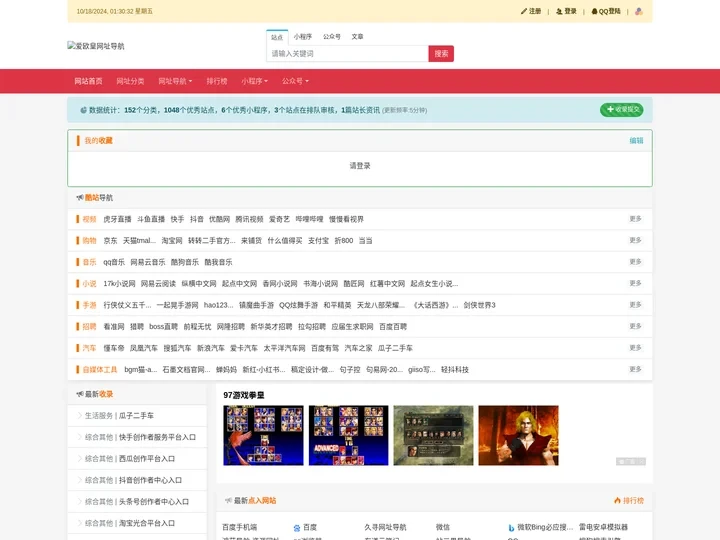Open the 淘宝网 link
The image size is (720, 540).
pyautogui.click(x=172, y=241)
